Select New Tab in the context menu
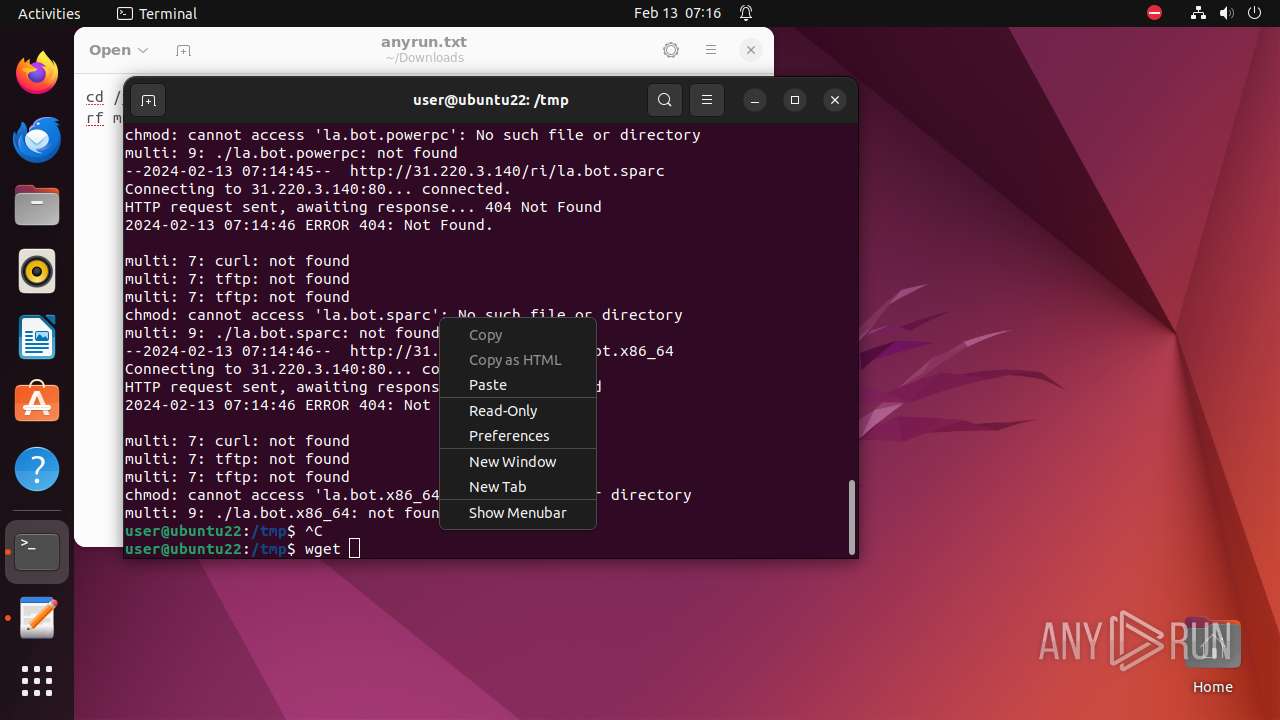 coord(518,487)
